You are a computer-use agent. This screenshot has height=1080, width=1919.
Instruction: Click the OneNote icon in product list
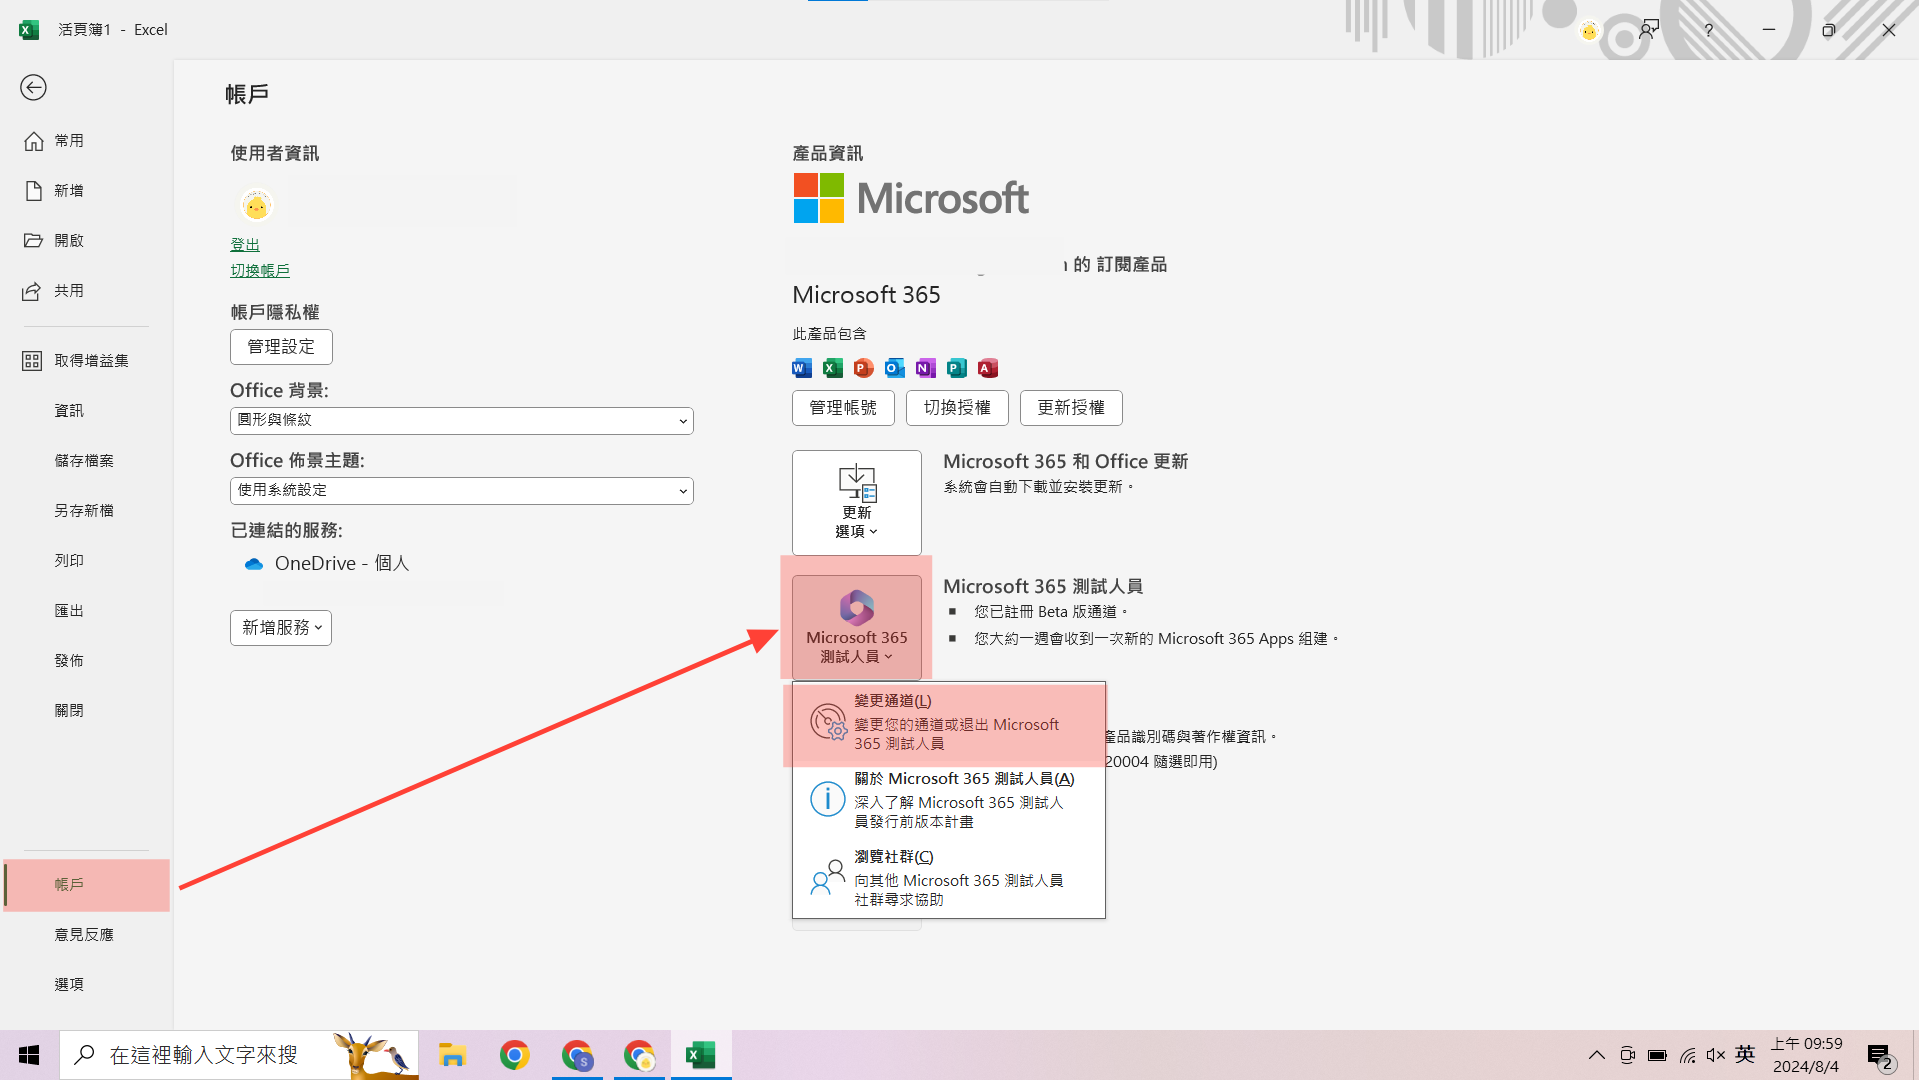[x=926, y=368]
